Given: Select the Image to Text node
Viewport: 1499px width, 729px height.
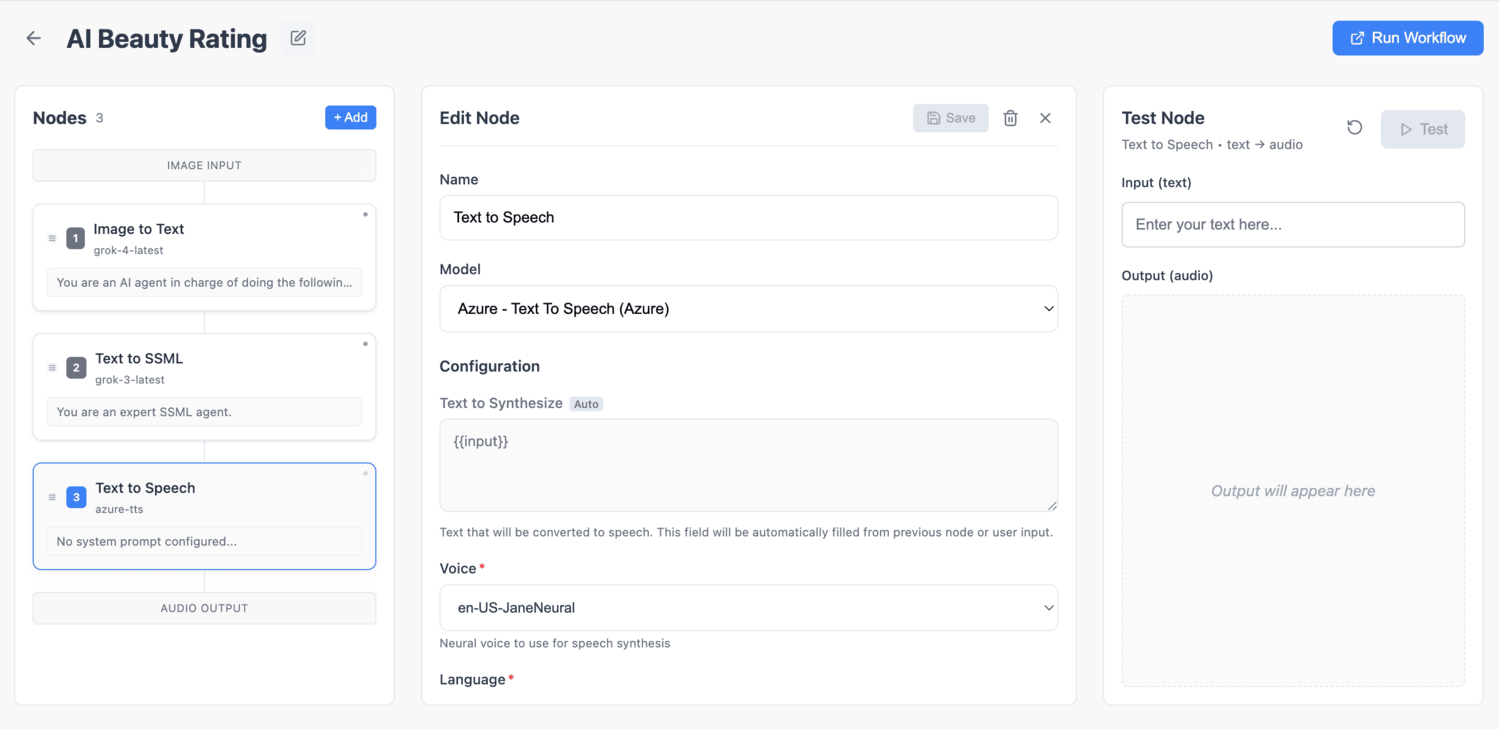Looking at the screenshot, I should point(204,257).
